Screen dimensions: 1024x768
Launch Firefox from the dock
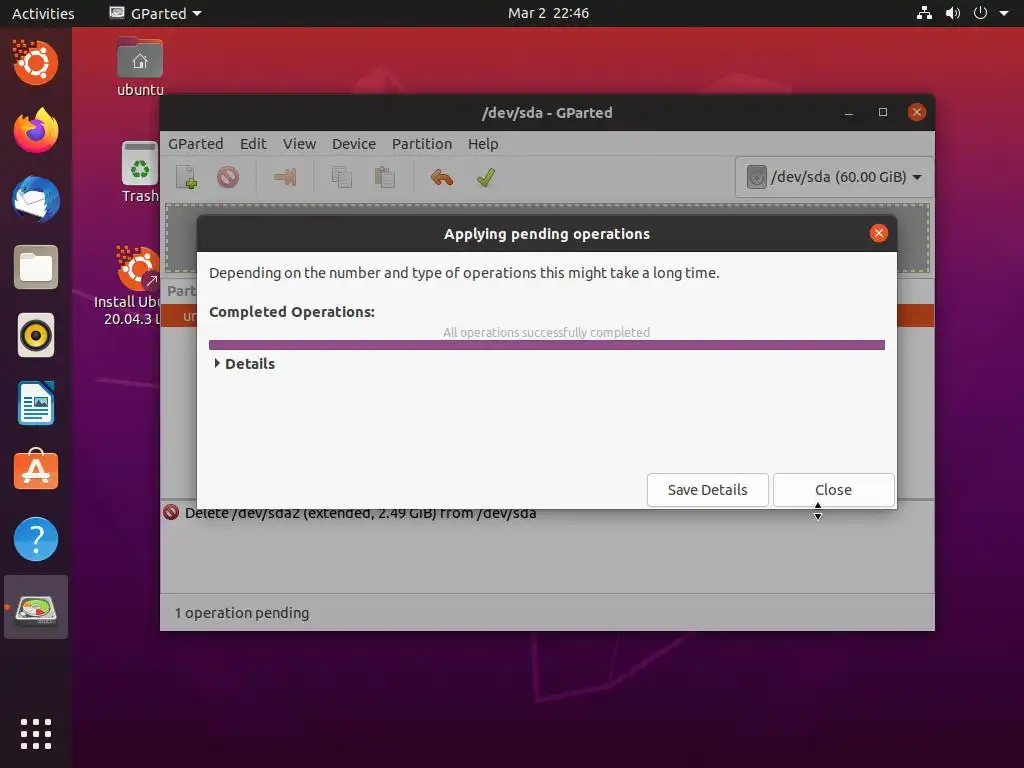[x=35, y=131]
